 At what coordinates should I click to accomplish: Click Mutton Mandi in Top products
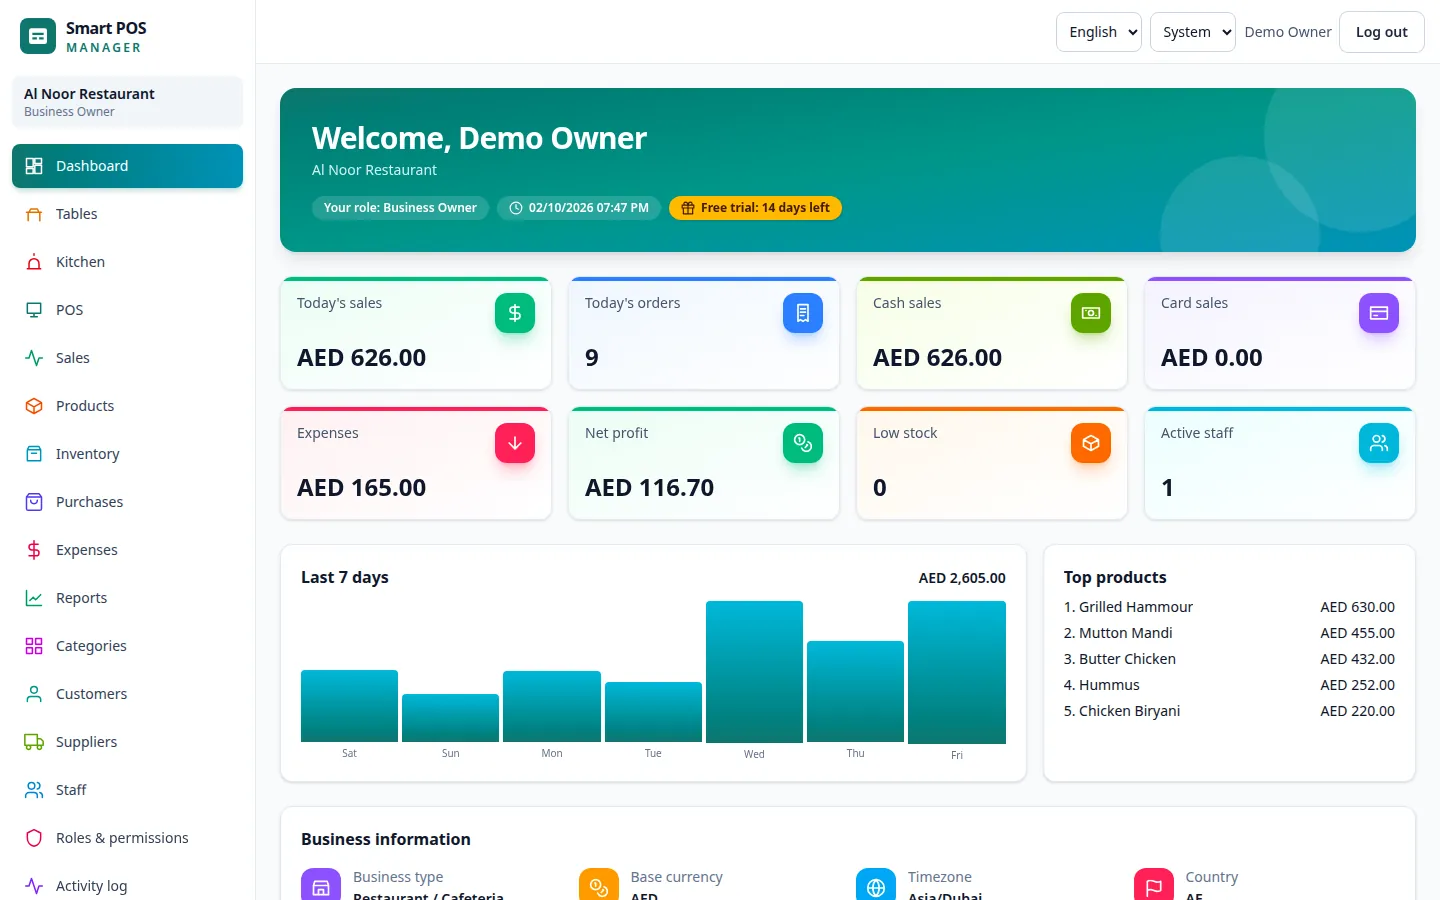point(1126,633)
